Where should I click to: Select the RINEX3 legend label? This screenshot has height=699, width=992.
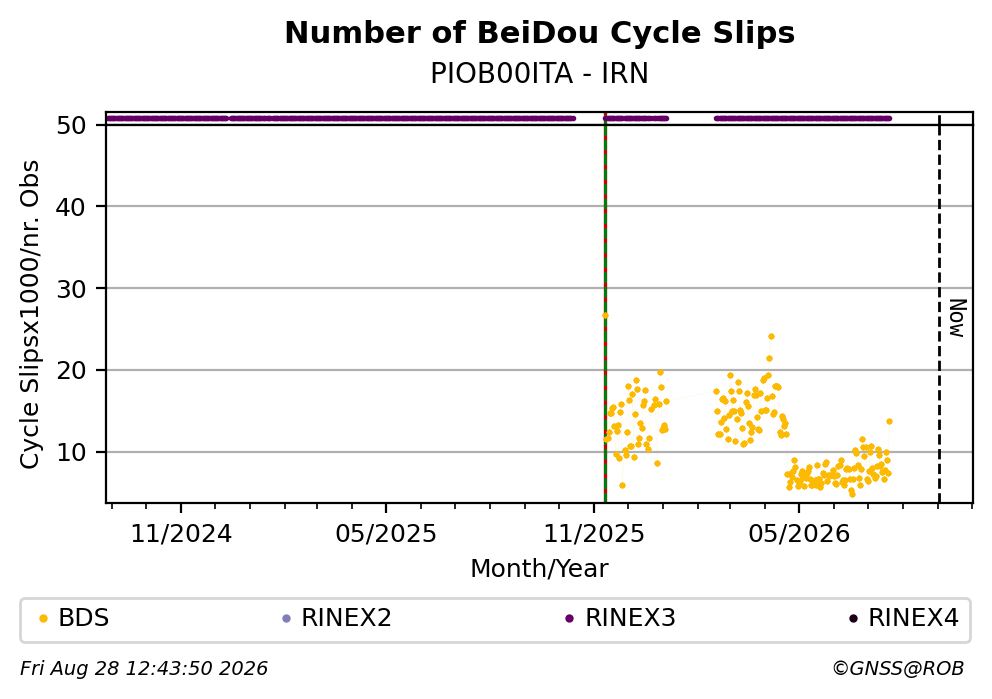click(x=630, y=618)
